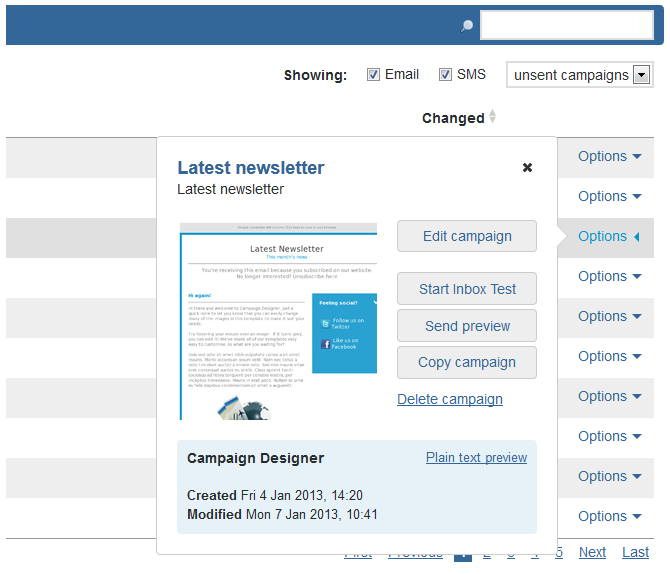Go to the Next page link
Viewport: 670px width, 574px height.
point(592,553)
